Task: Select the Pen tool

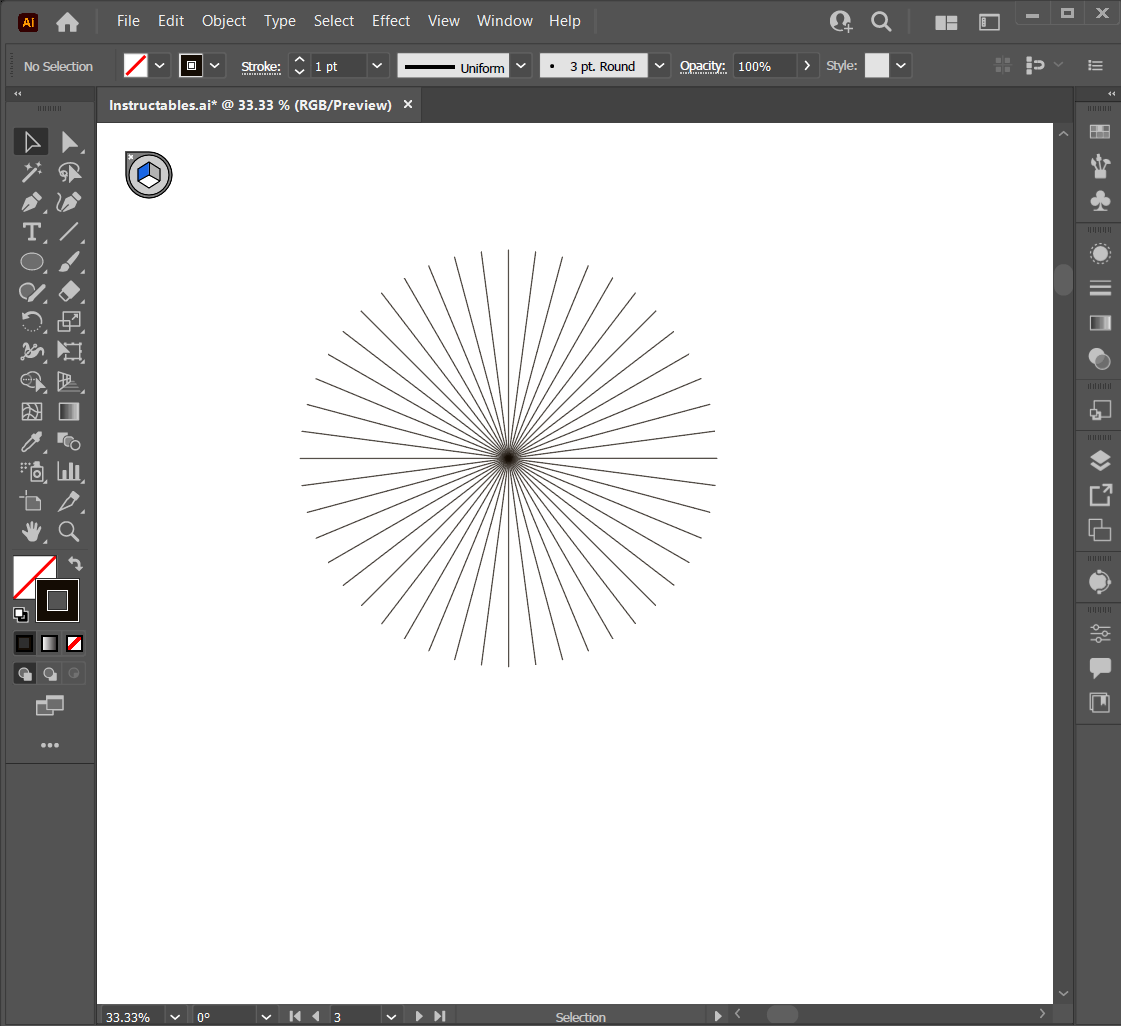Action: tap(32, 203)
